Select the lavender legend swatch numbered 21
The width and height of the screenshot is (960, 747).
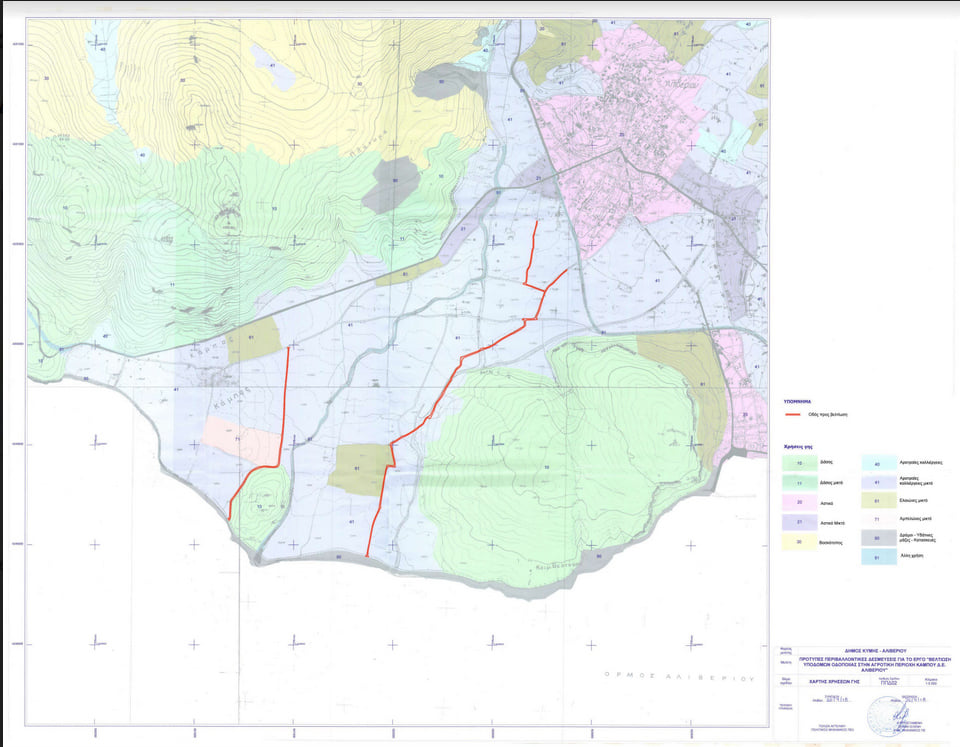(x=800, y=522)
